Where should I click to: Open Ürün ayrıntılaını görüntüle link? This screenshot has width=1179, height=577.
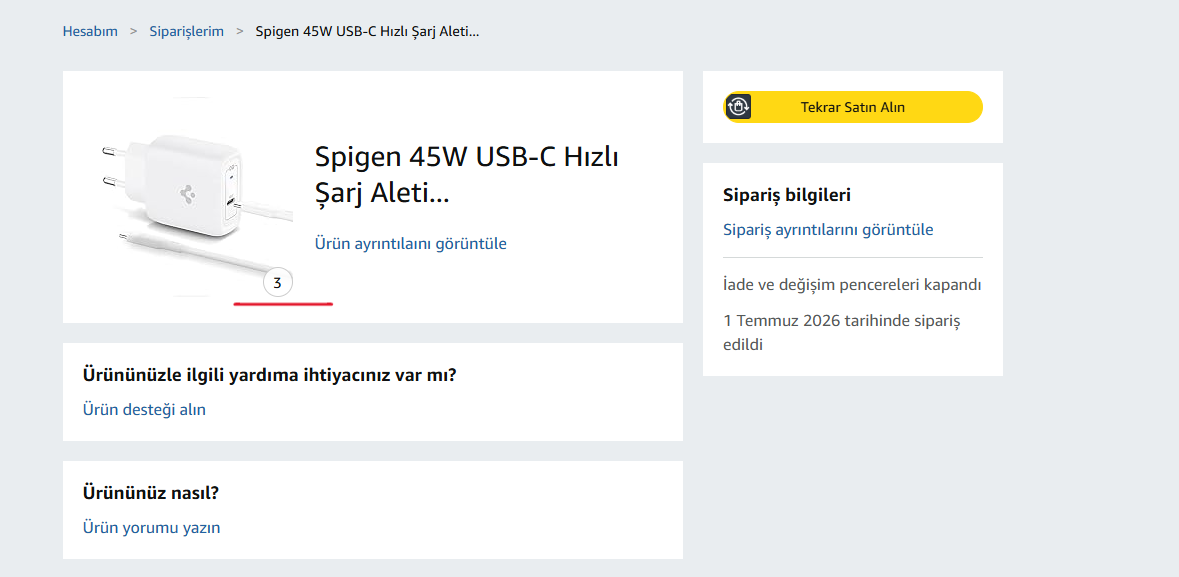click(411, 244)
